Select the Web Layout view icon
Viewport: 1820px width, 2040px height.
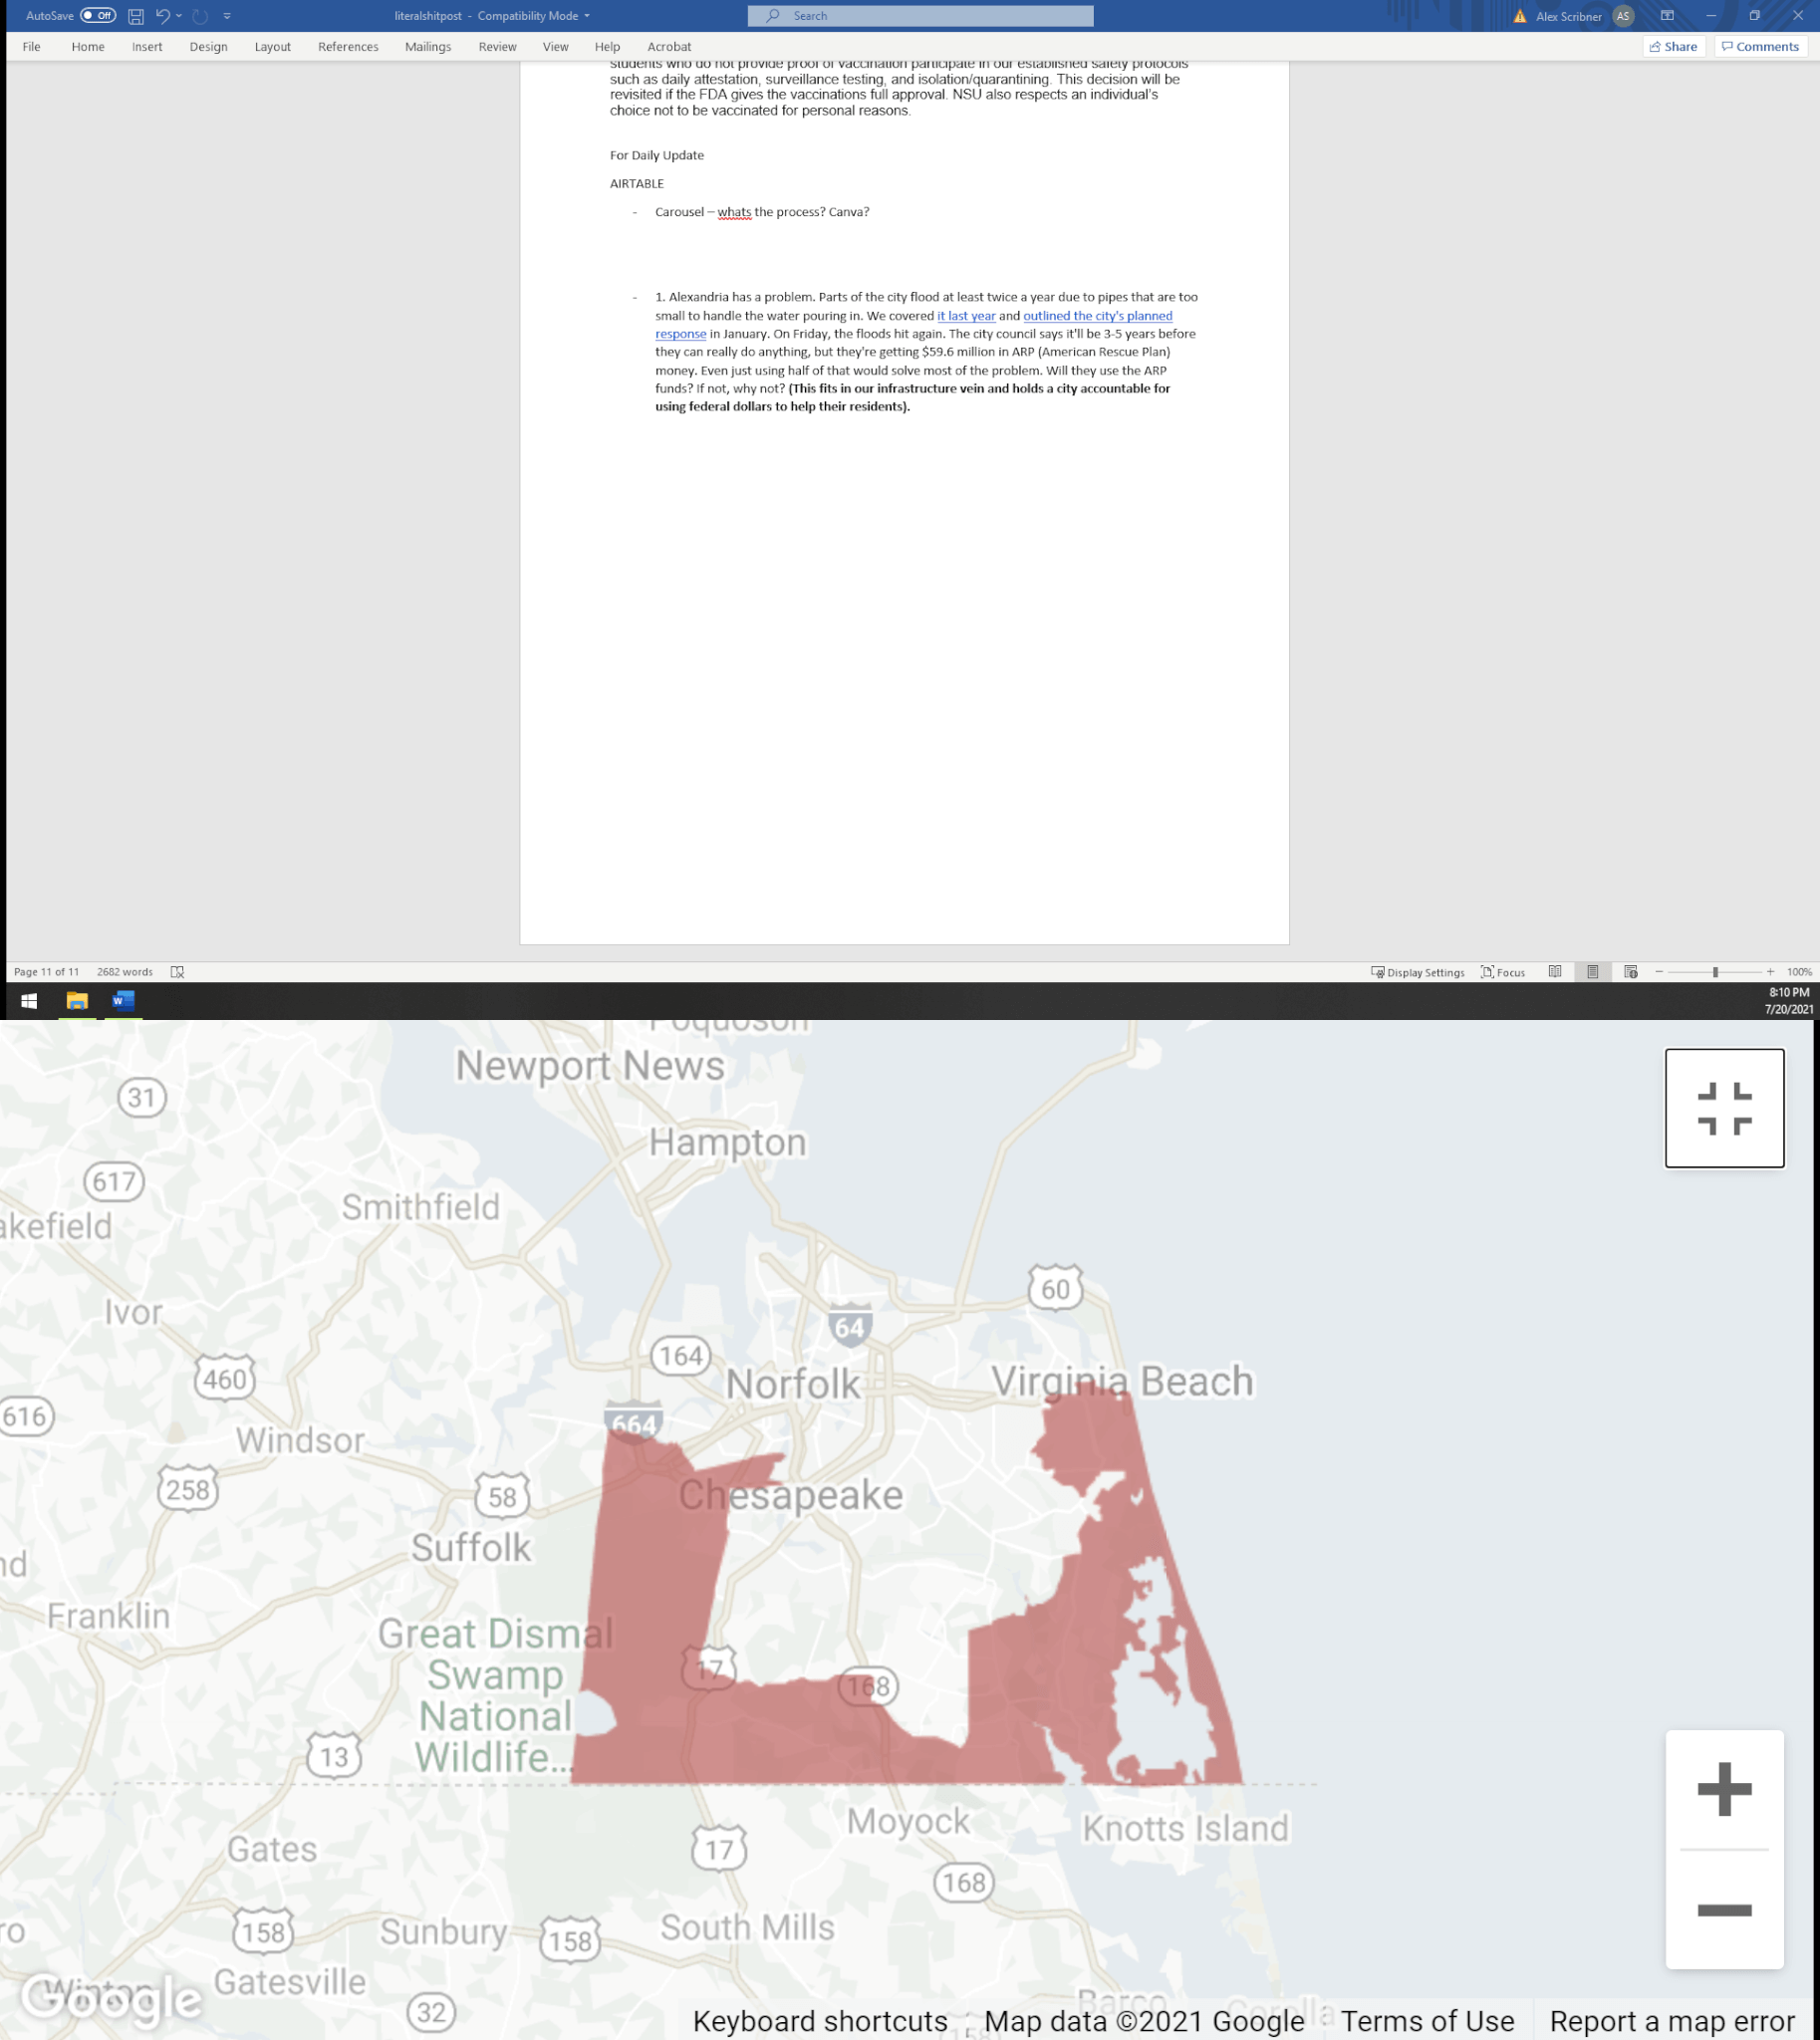click(x=1631, y=972)
